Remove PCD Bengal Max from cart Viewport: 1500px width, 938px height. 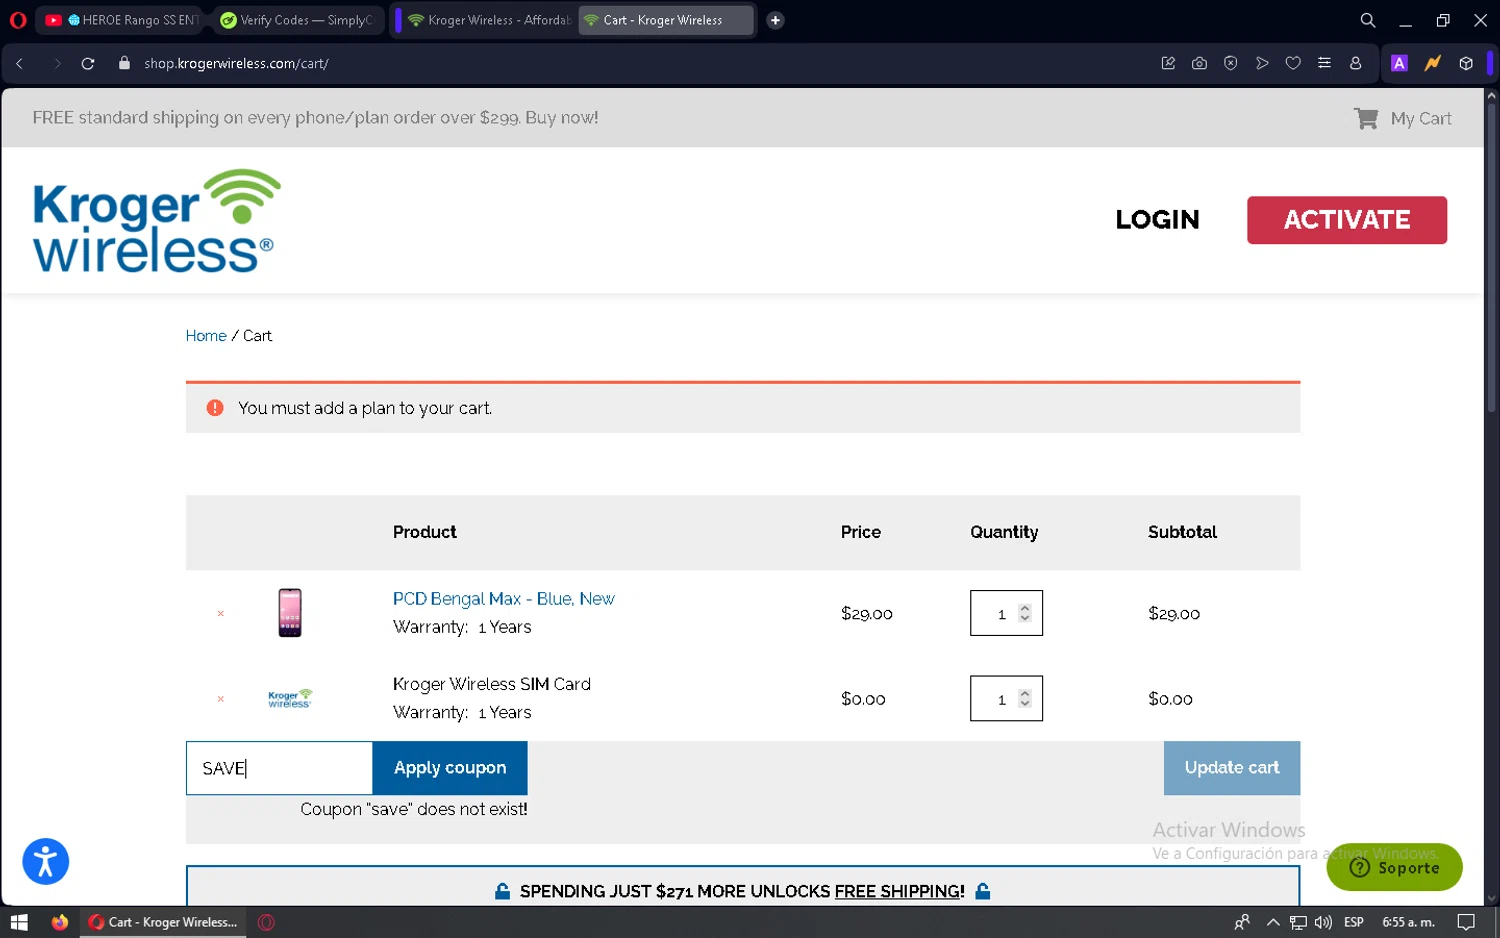221,614
